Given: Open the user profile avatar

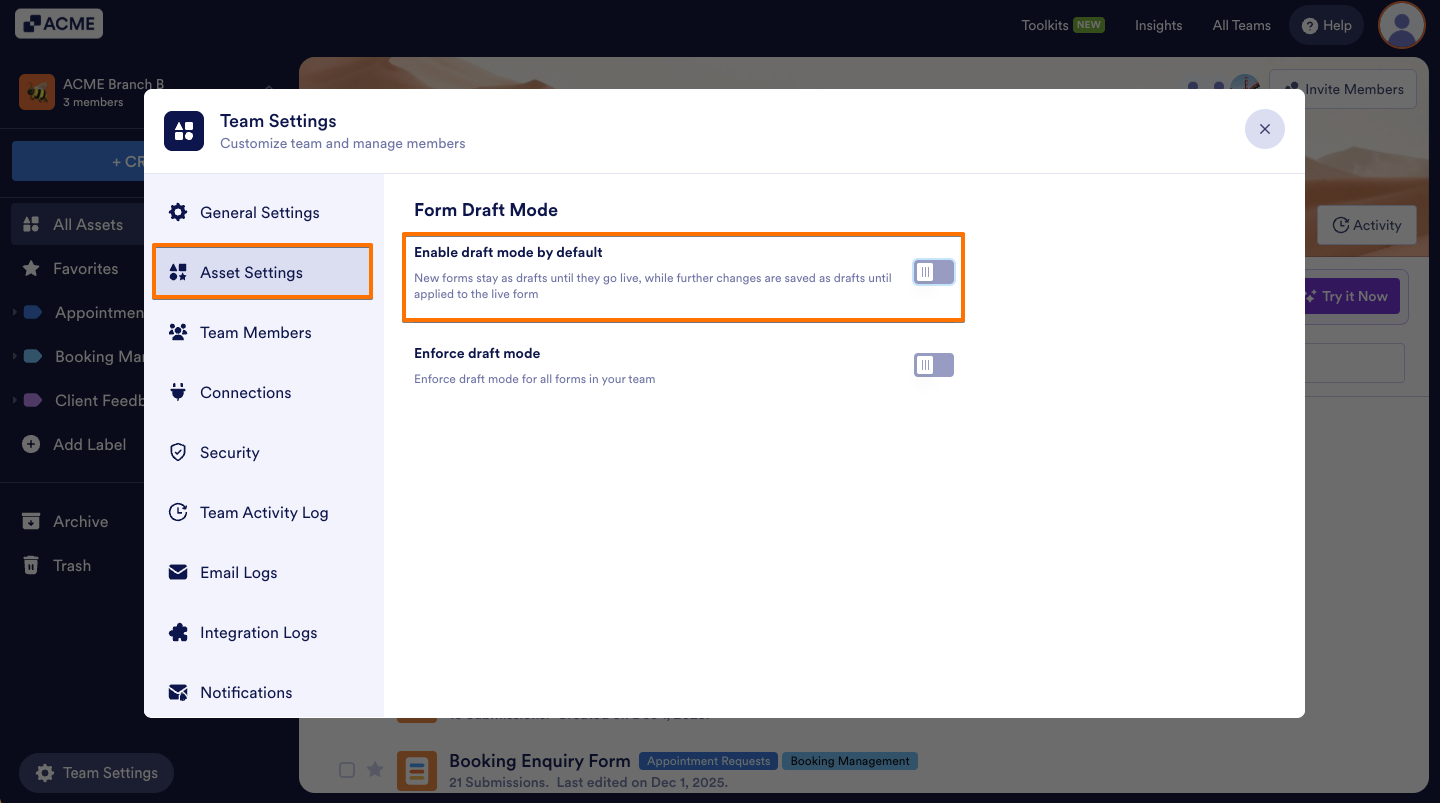Looking at the screenshot, I should 1401,25.
